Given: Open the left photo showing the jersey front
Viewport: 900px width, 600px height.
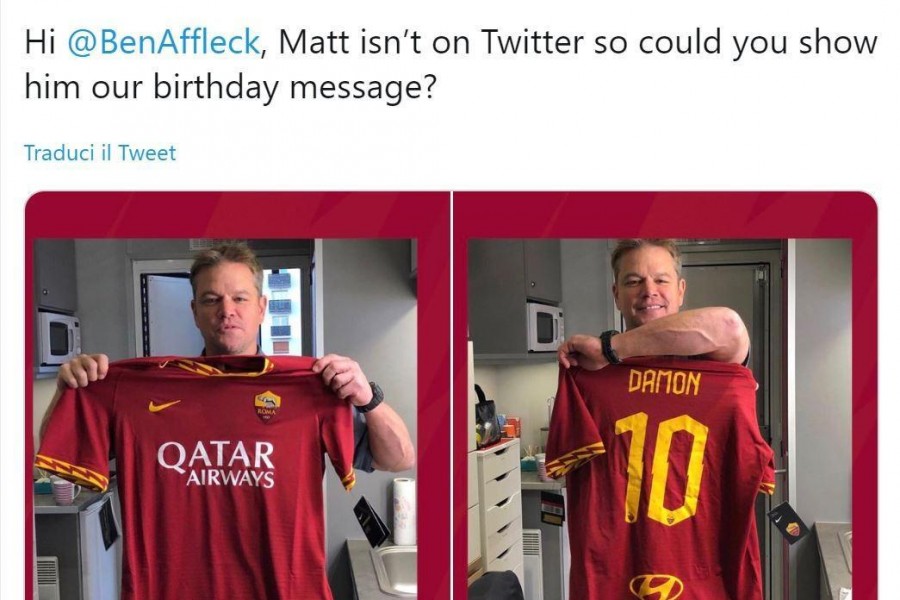Looking at the screenshot, I should coord(238,395).
